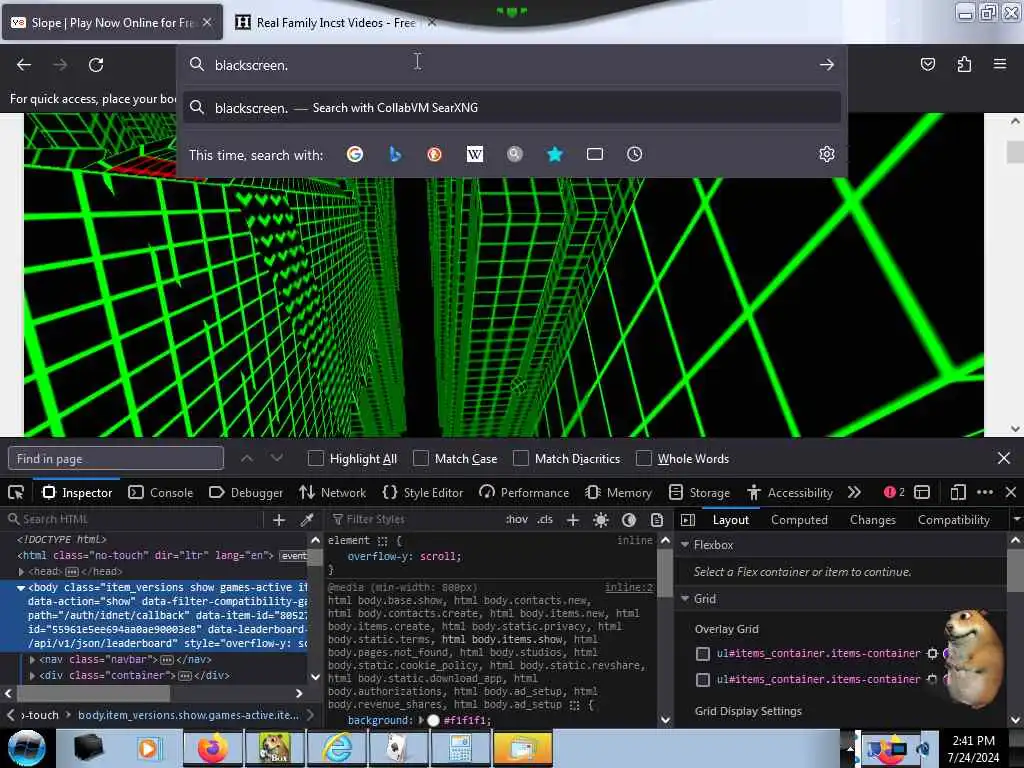The image size is (1024, 768).
Task: Search this time with Bing
Action: (394, 154)
